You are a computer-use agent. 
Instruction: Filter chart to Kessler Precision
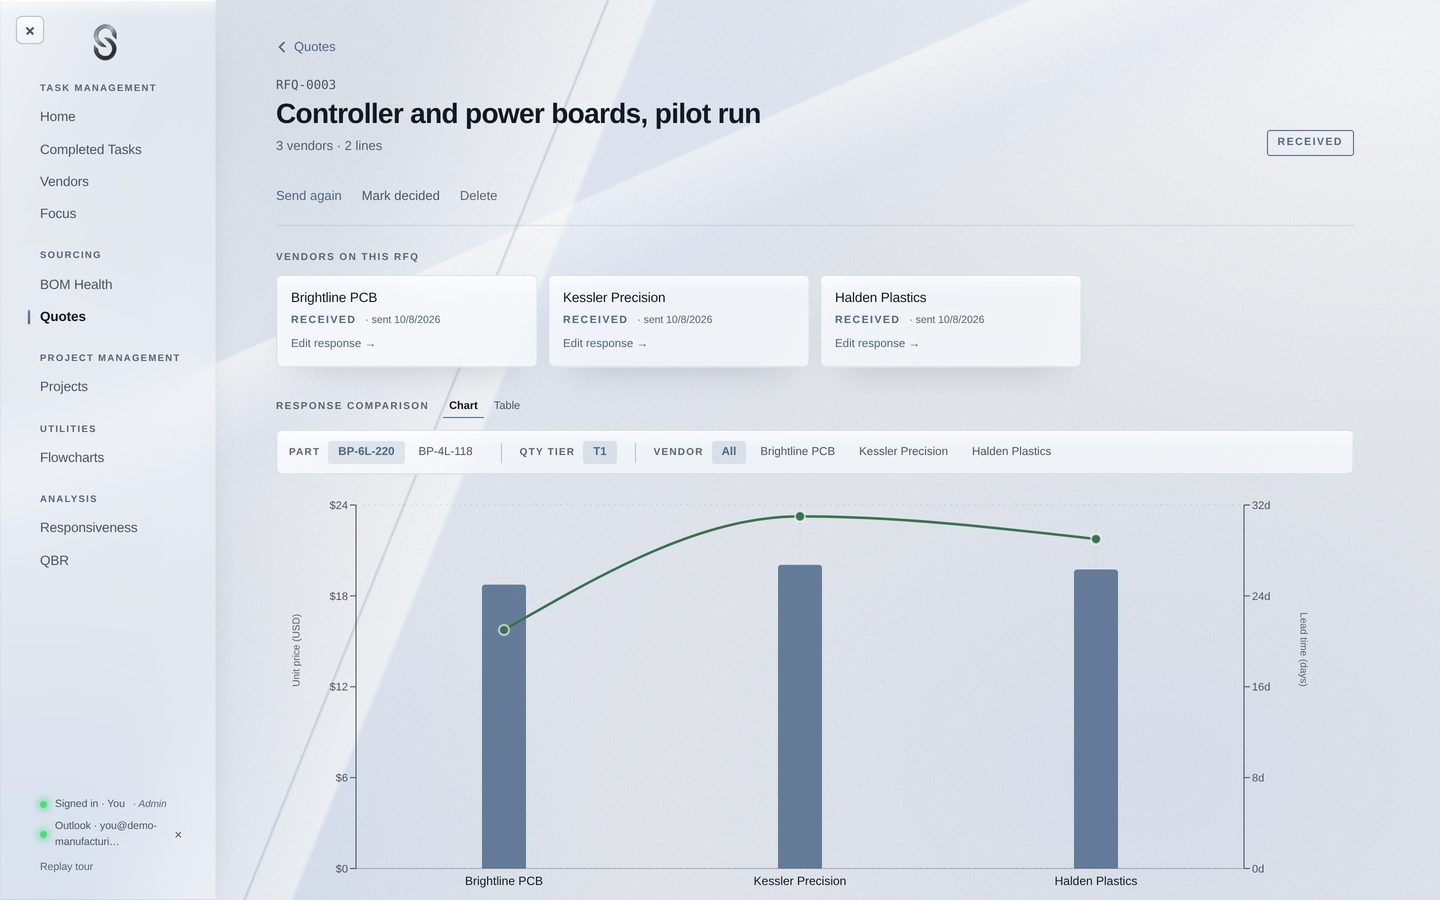tap(903, 452)
